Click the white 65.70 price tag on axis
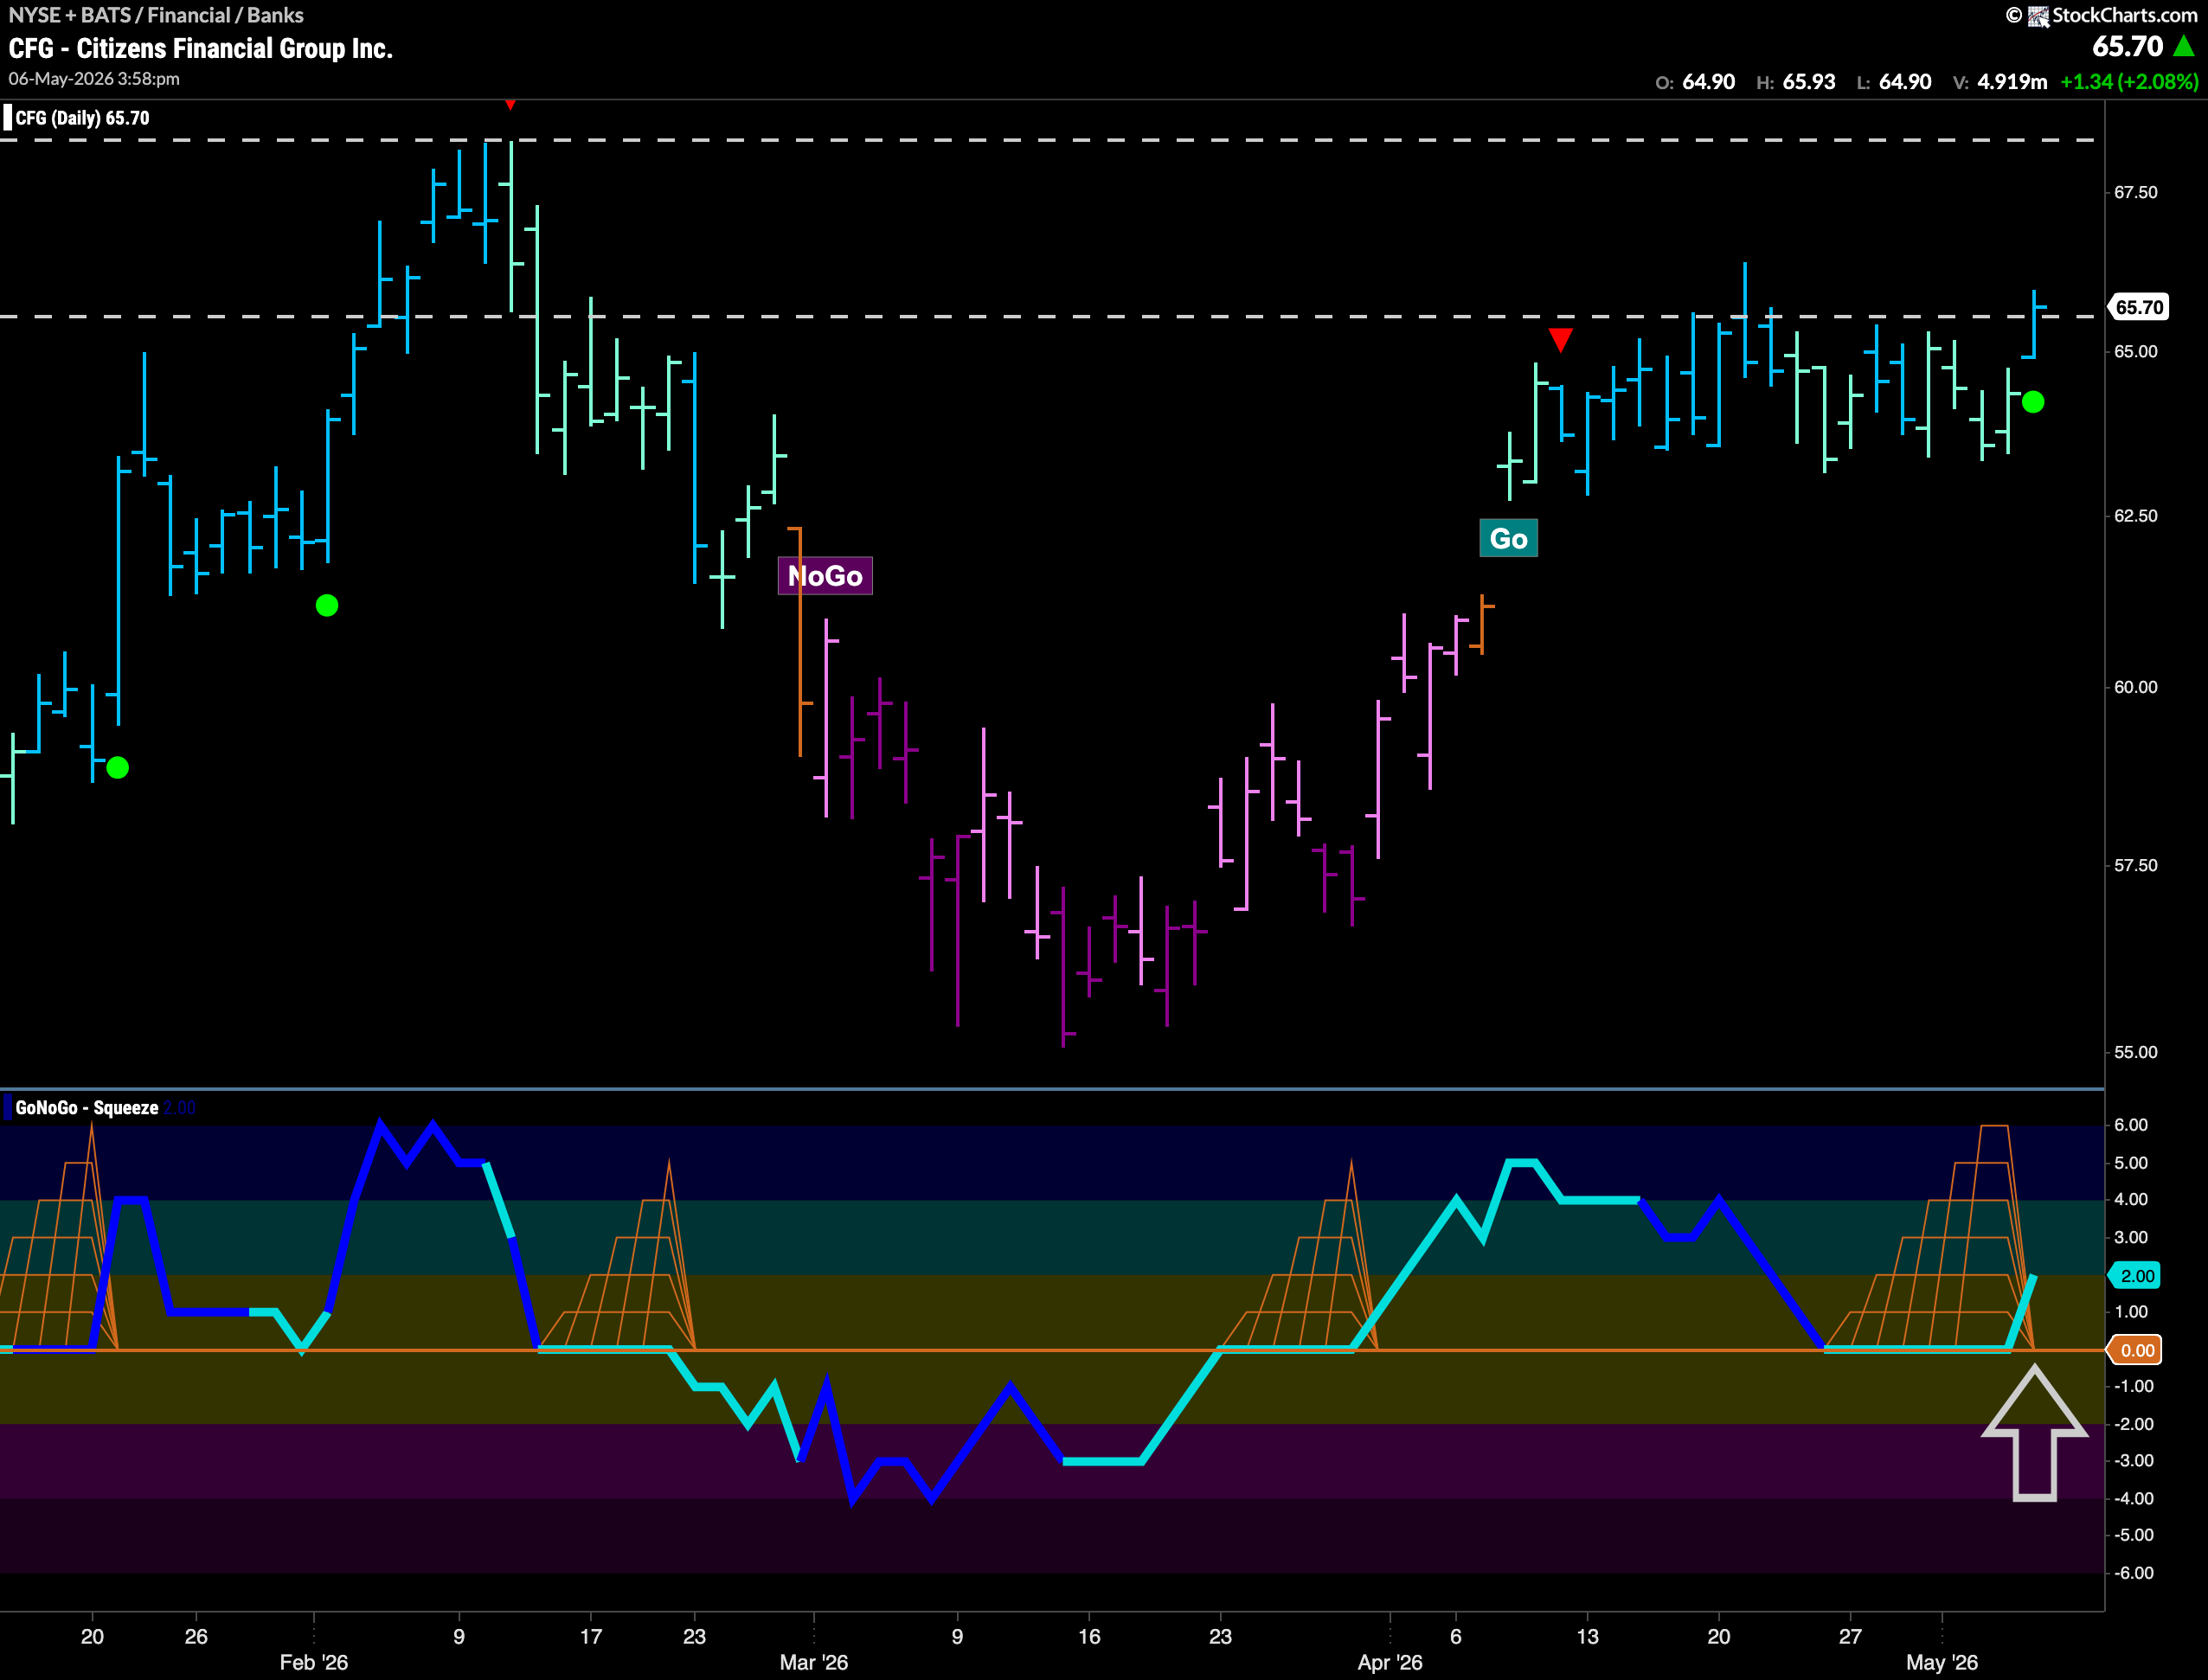Viewport: 2208px width, 1680px height. (2138, 307)
